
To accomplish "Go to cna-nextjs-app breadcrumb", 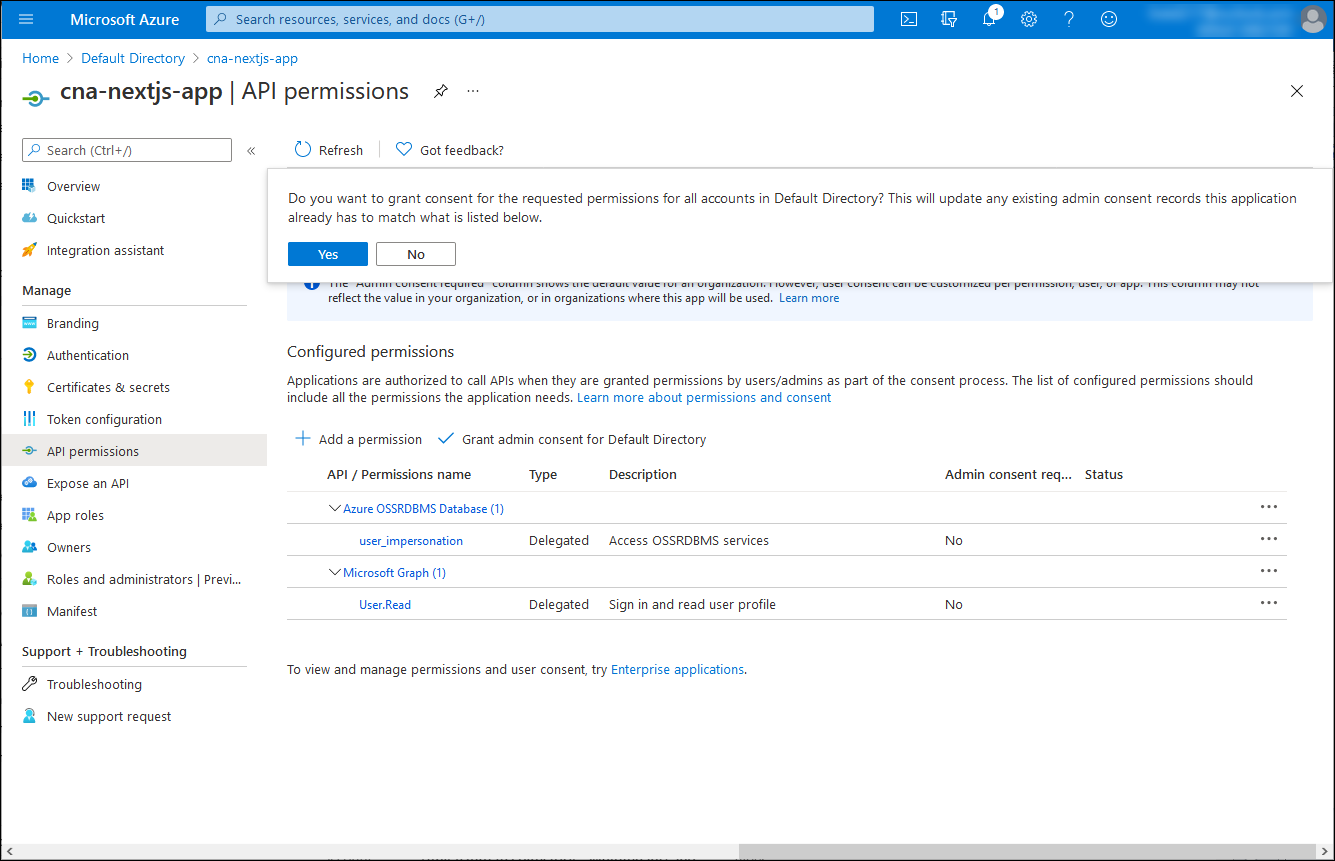I will (x=252, y=58).
